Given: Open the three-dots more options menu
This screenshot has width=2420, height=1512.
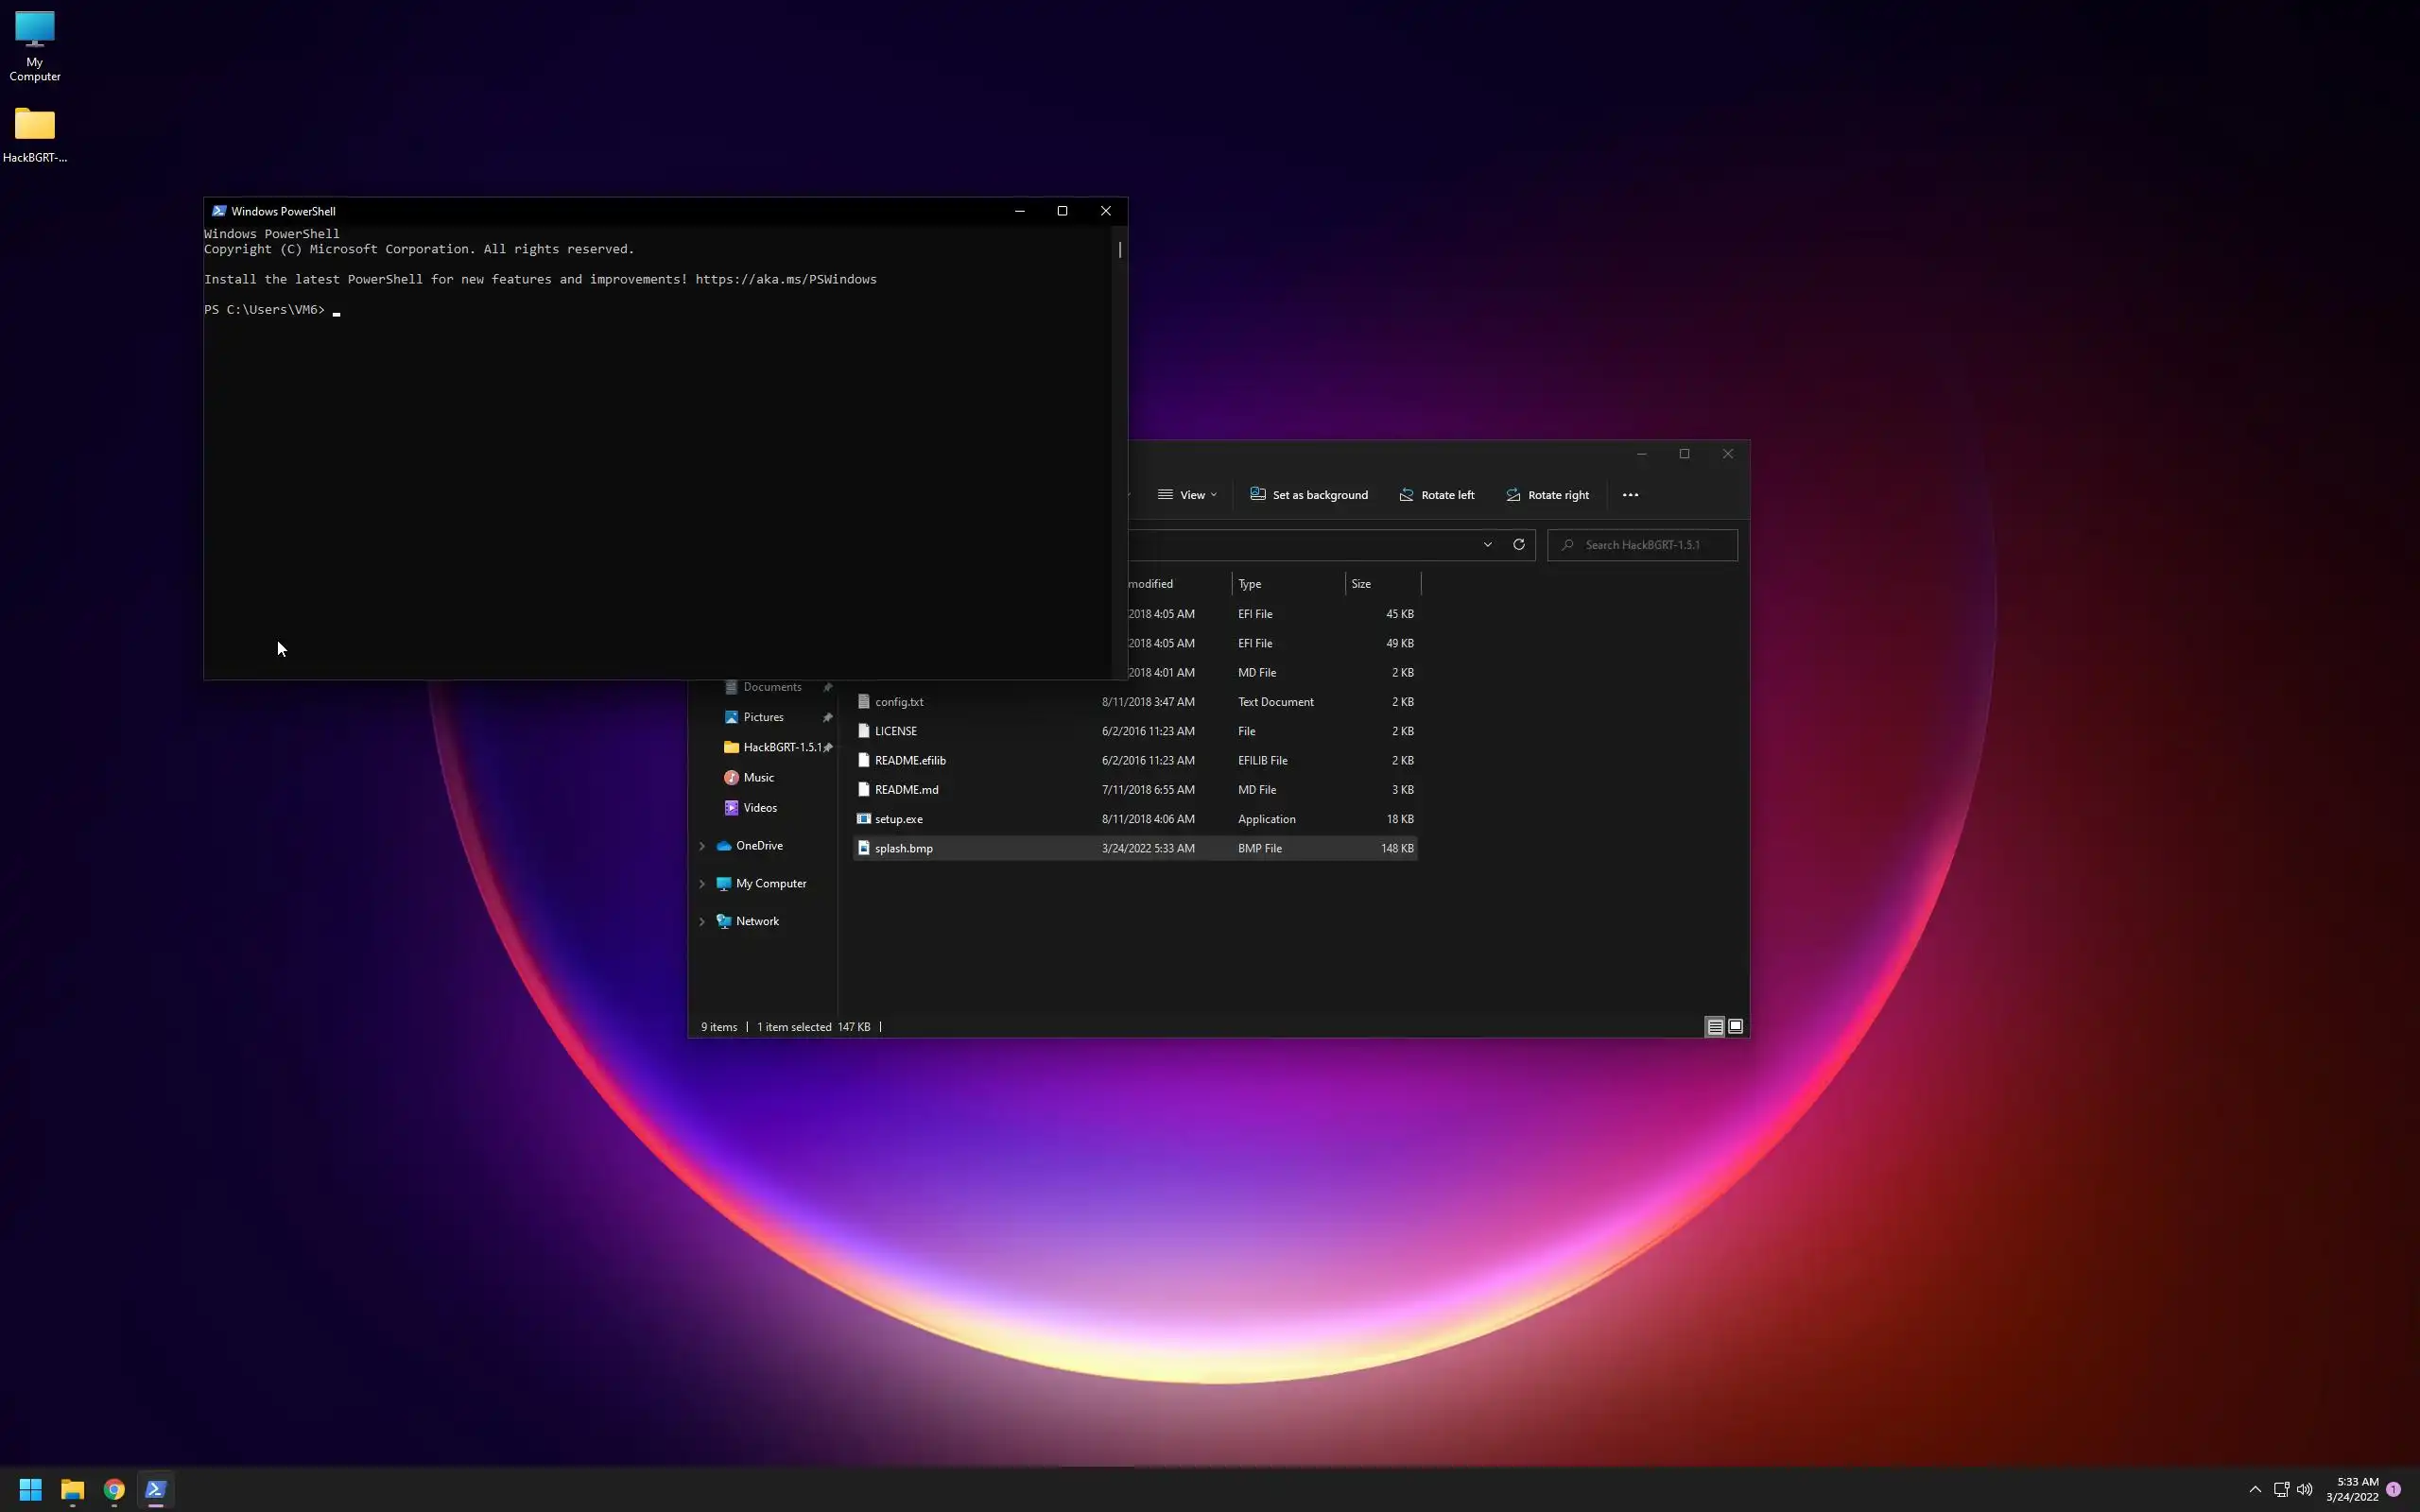Looking at the screenshot, I should [1630, 495].
